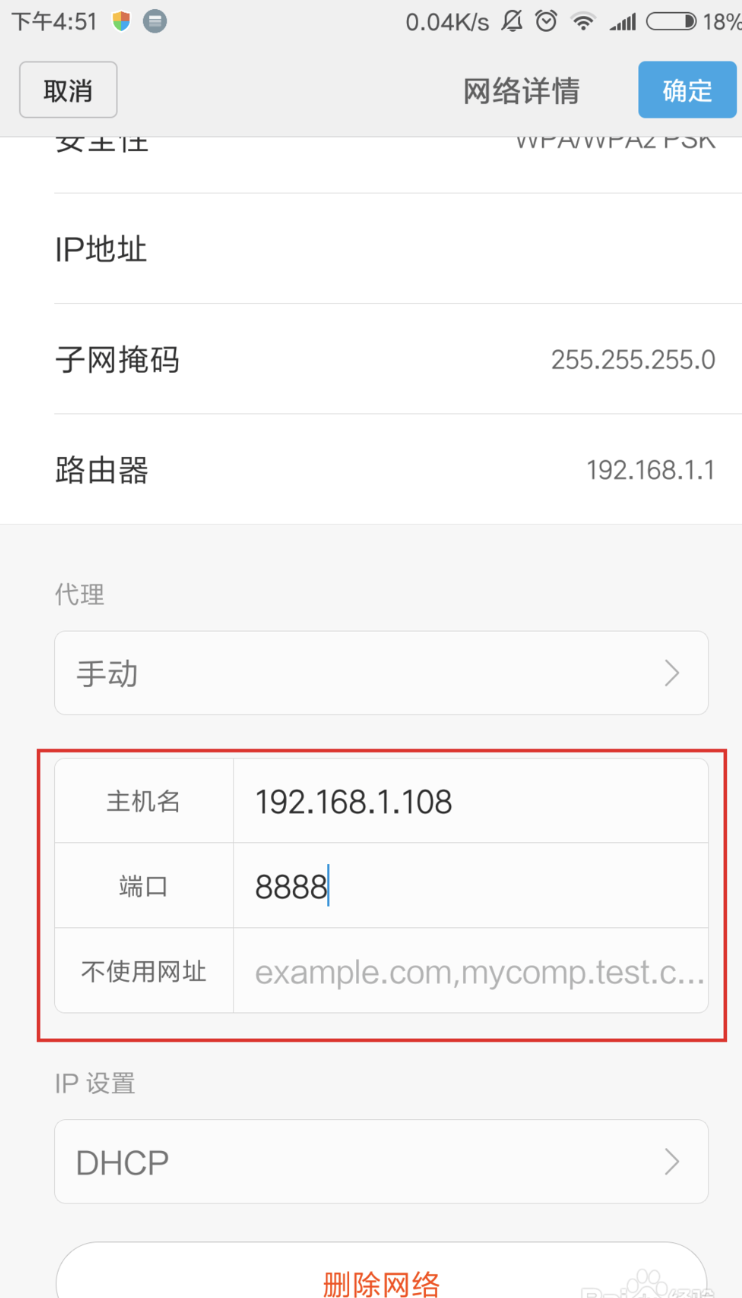Tap the shield security icon in status bar
The image size is (742, 1298).
coord(121,21)
